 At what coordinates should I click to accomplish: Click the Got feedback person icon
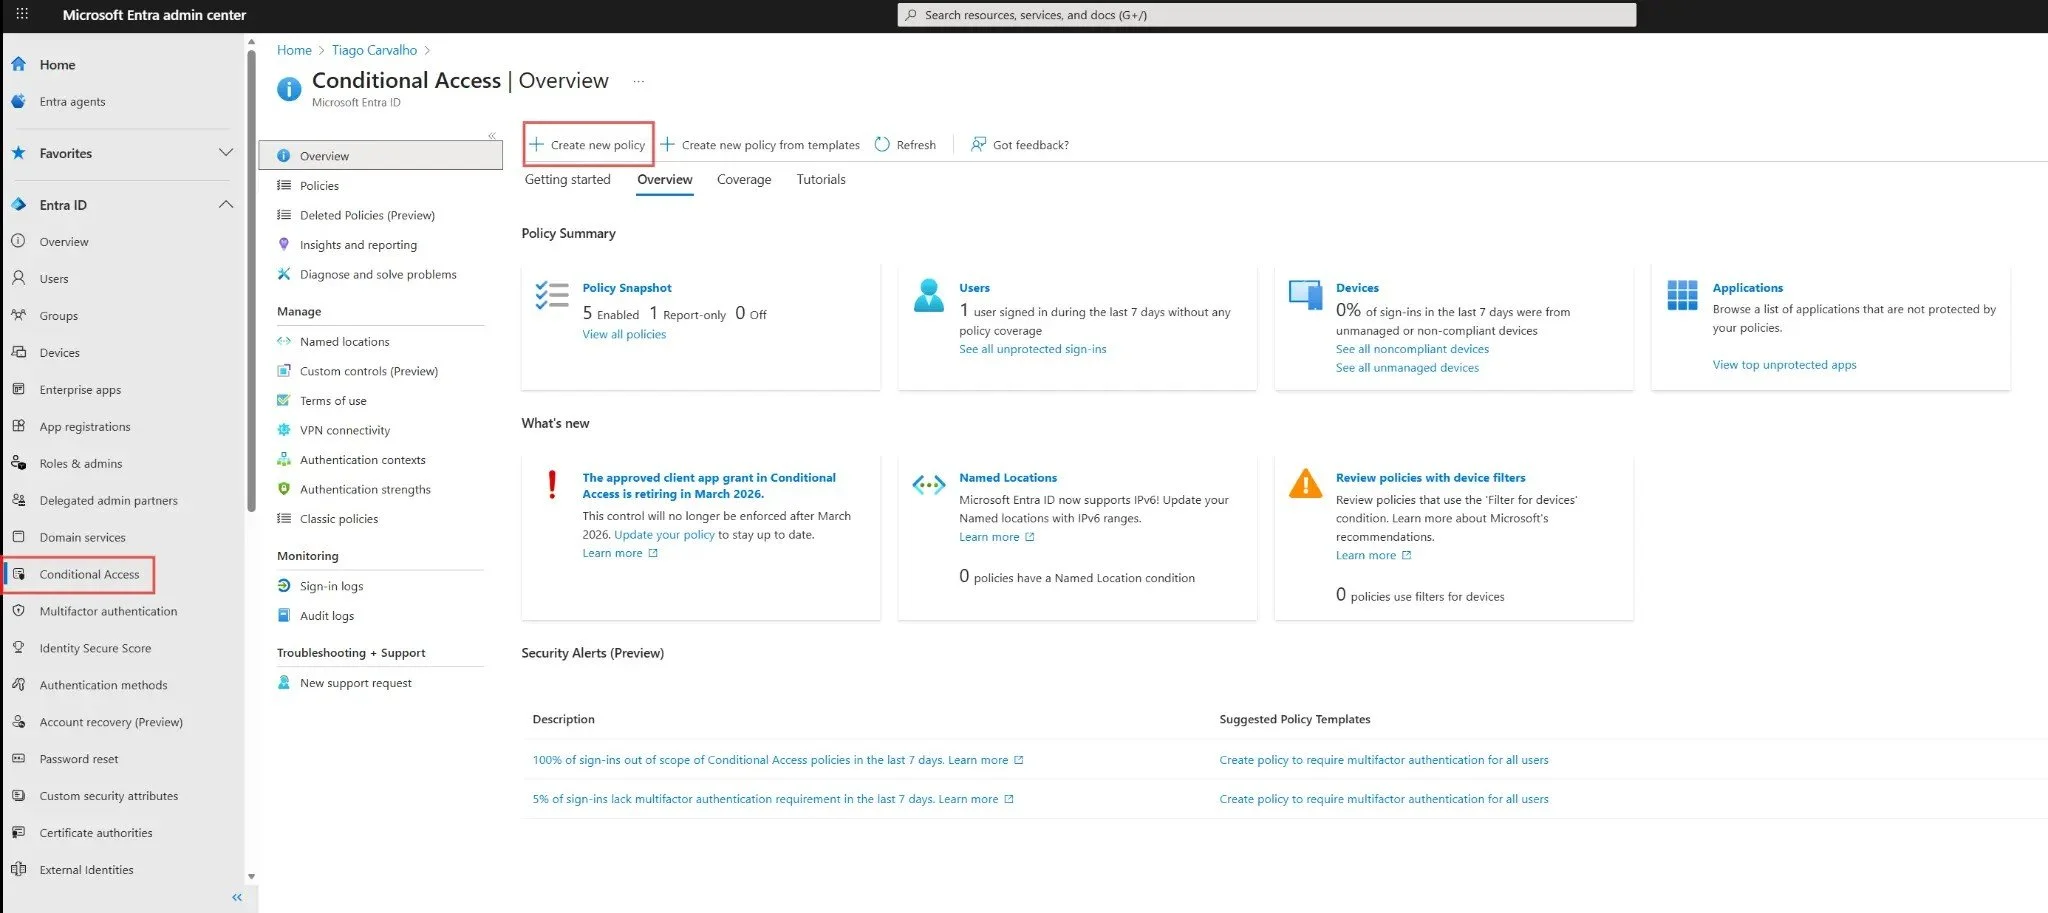(x=978, y=144)
